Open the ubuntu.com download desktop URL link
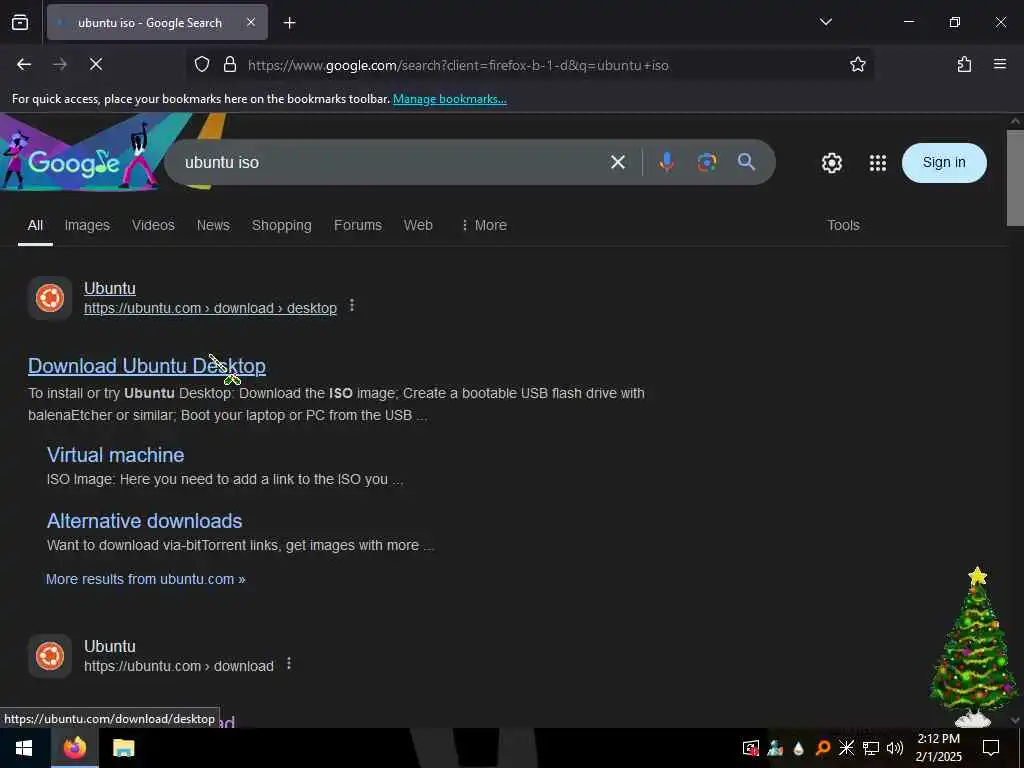 click(210, 308)
